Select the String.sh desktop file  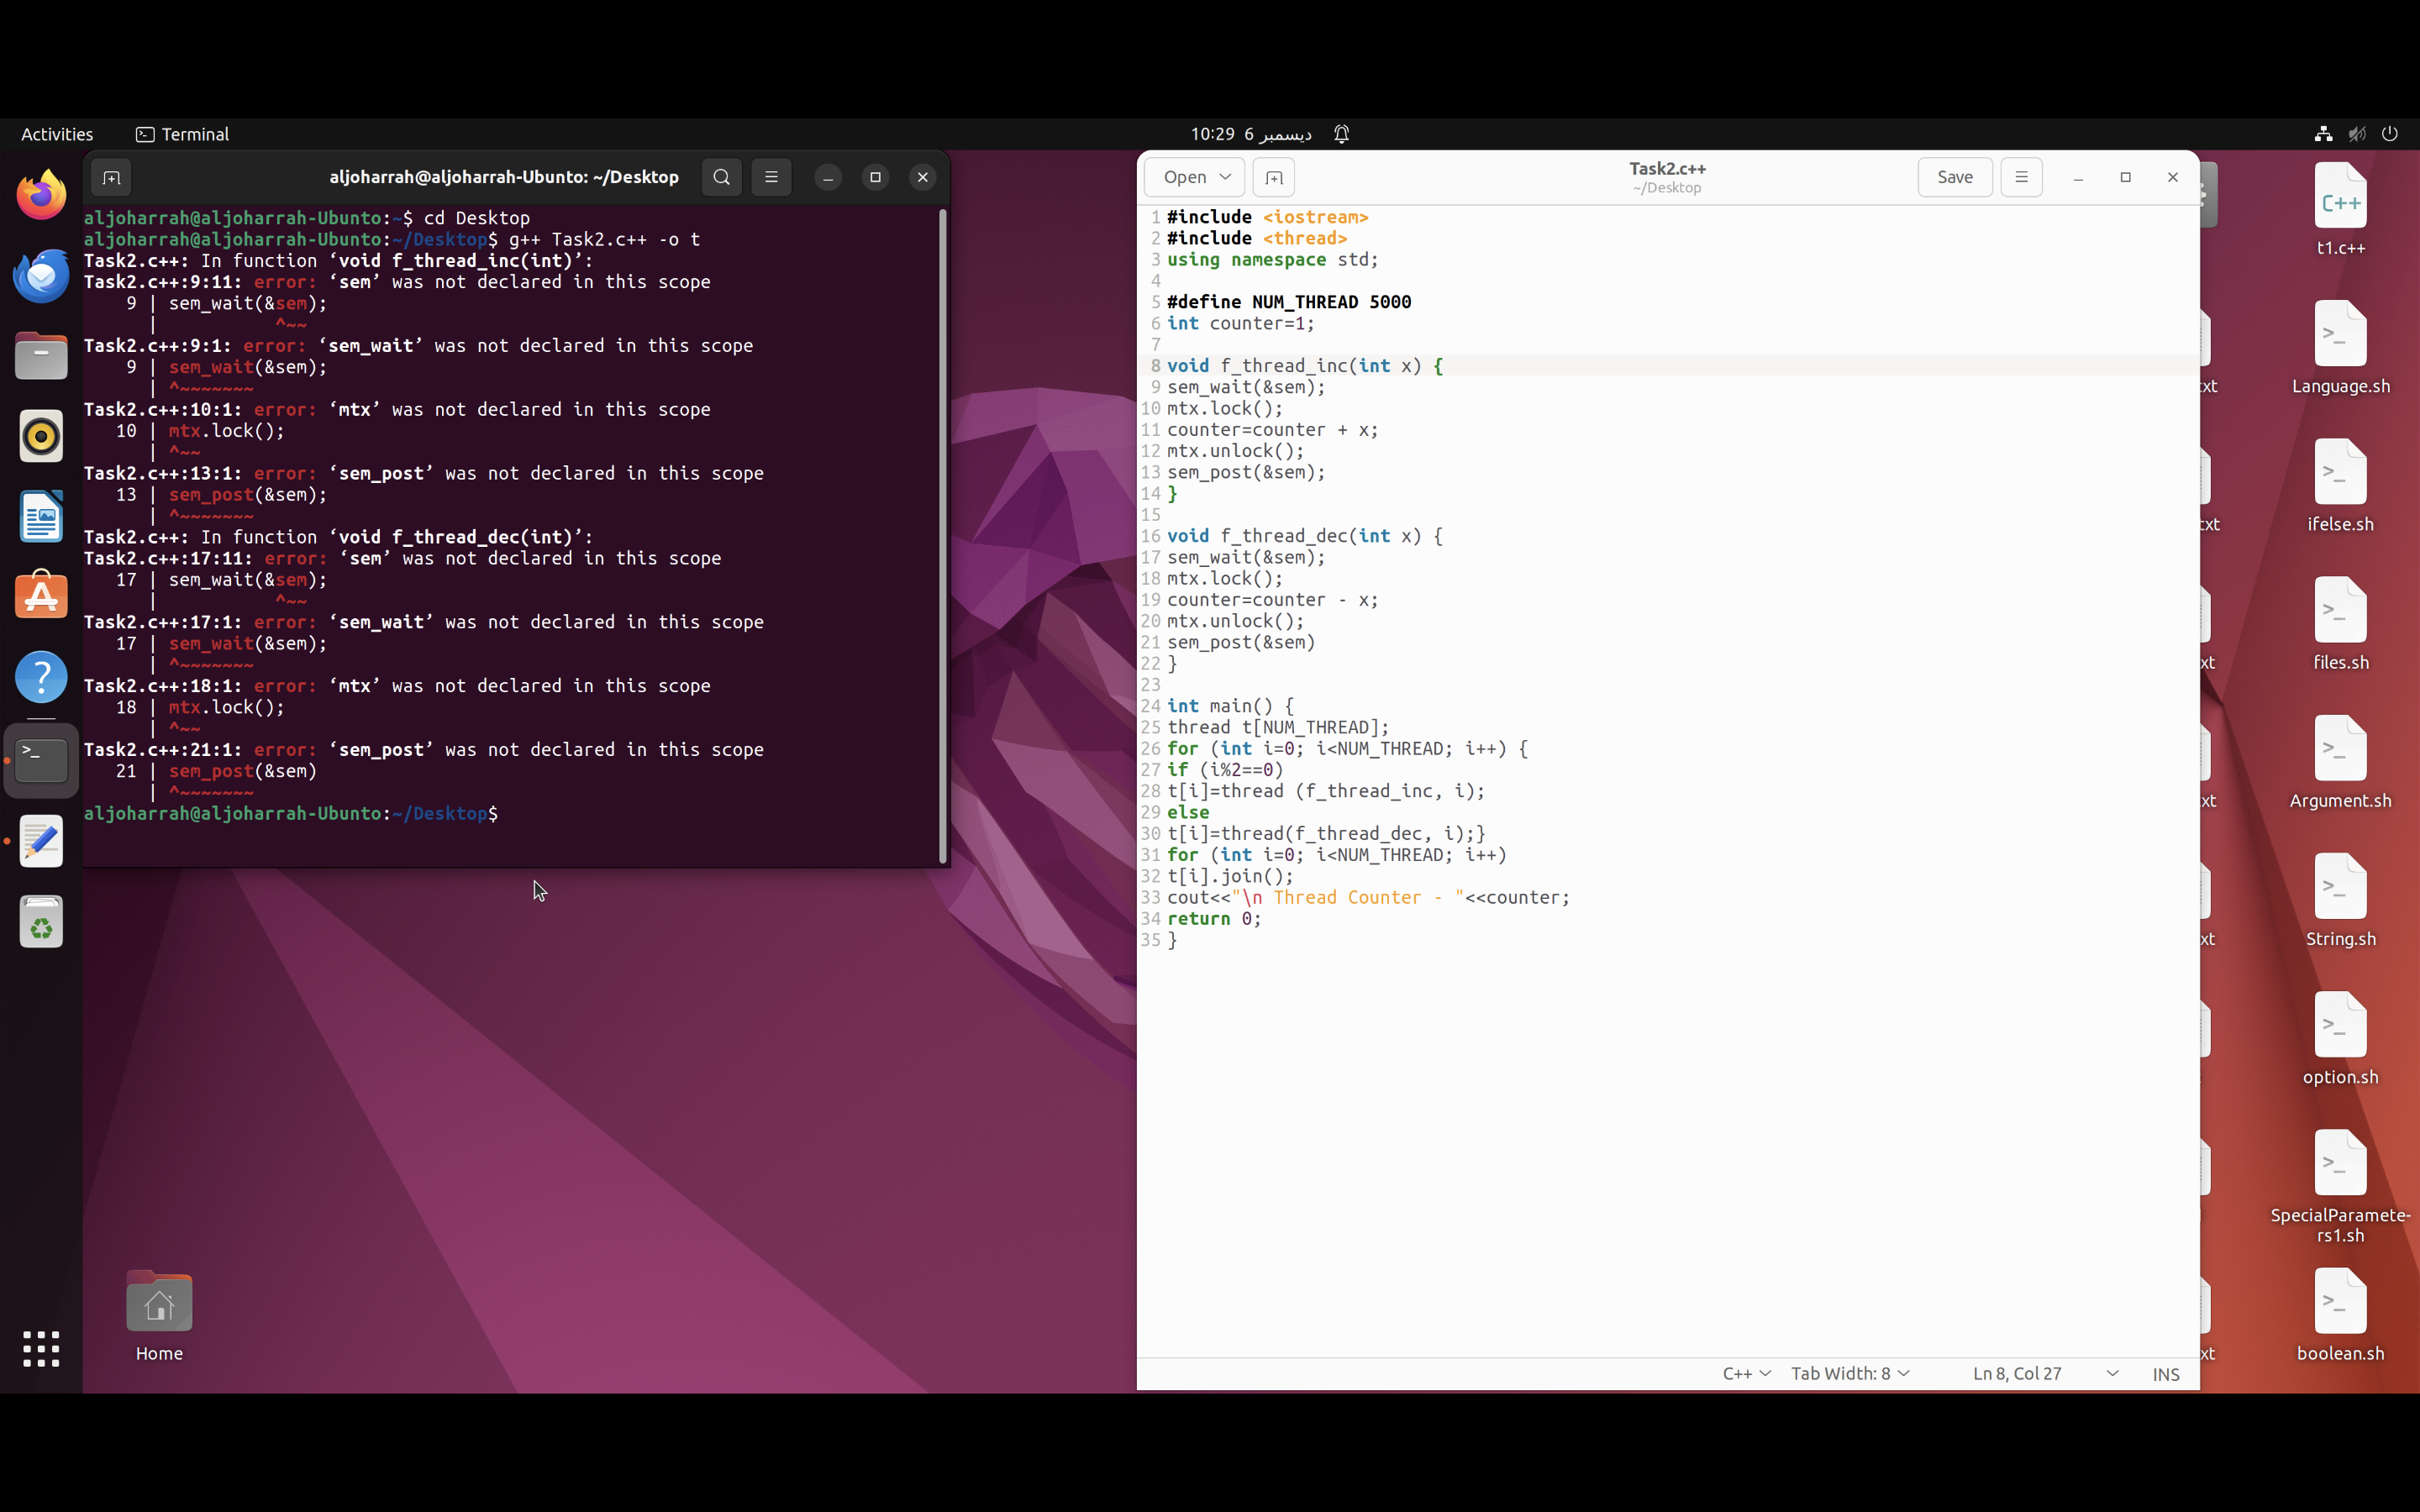(x=2340, y=901)
